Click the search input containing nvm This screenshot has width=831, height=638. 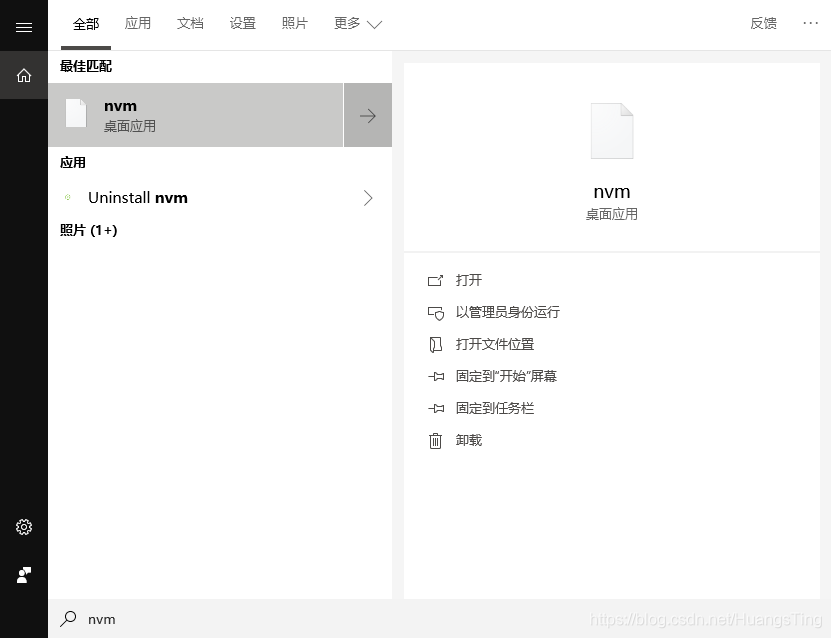tap(300, 619)
